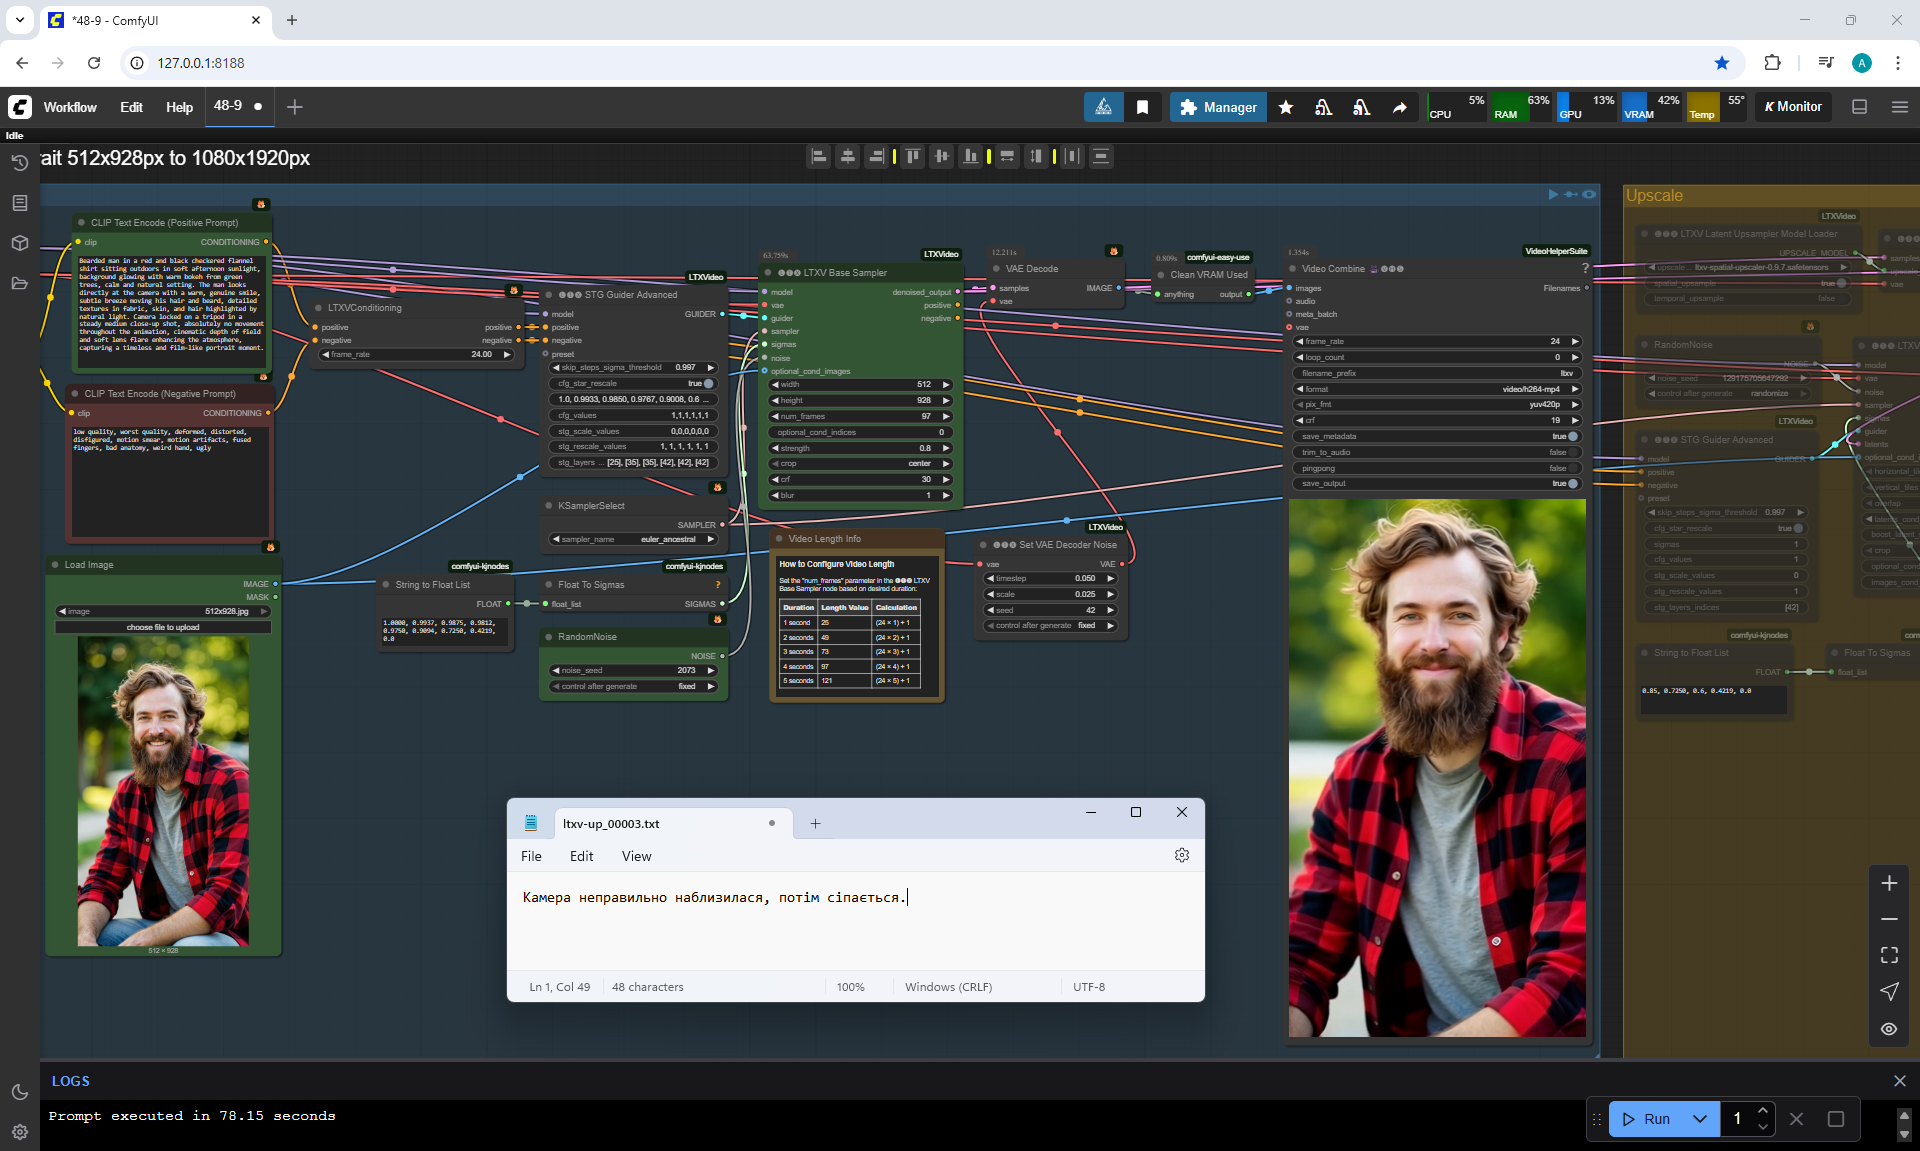Click the bookmark icon in top toolbar

click(x=1142, y=107)
